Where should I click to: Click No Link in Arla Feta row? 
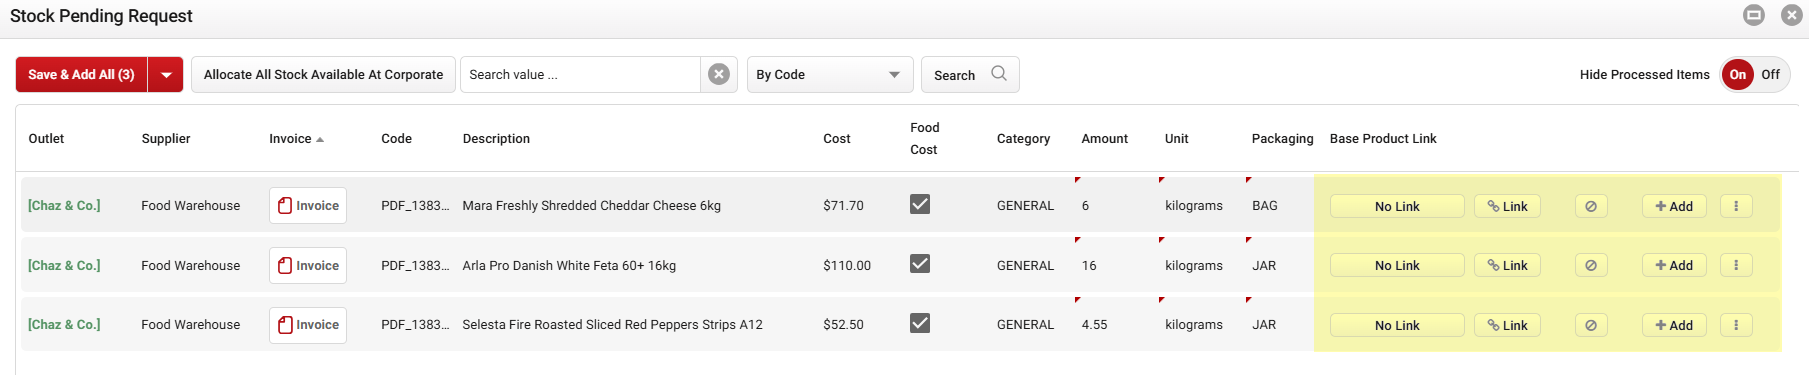coord(1397,265)
